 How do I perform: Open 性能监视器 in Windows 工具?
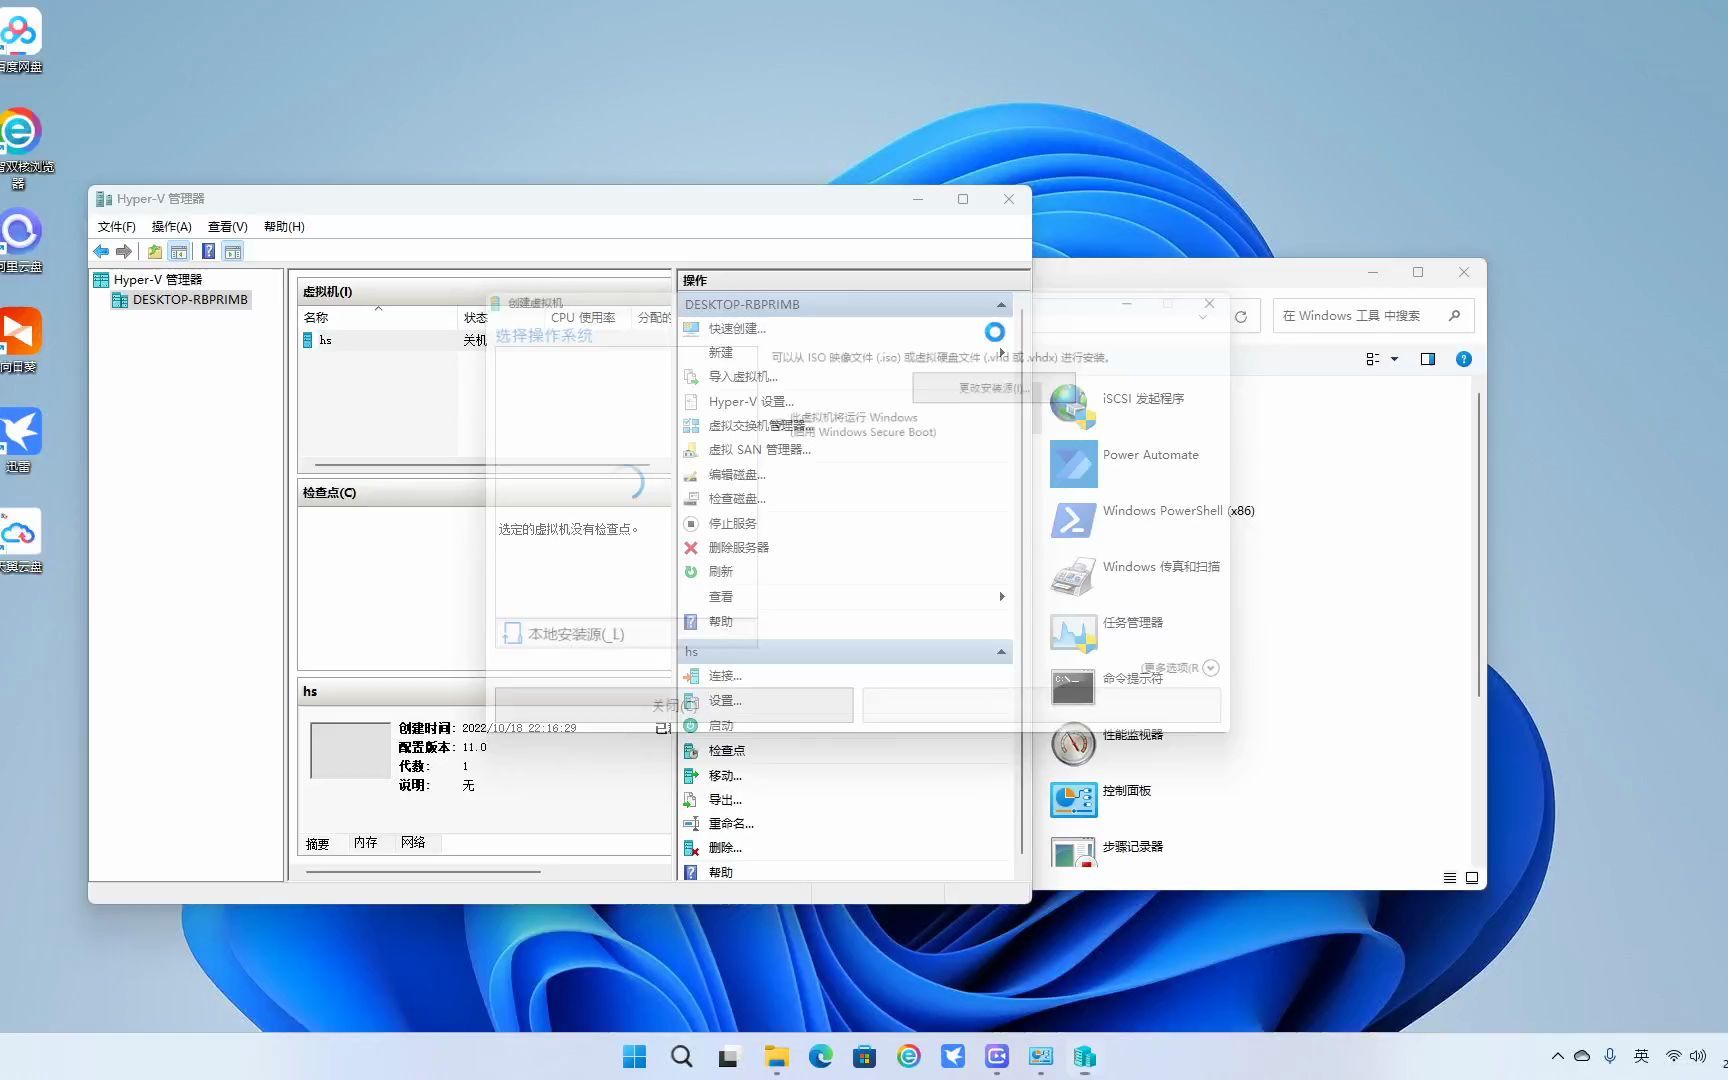pos(1108,743)
